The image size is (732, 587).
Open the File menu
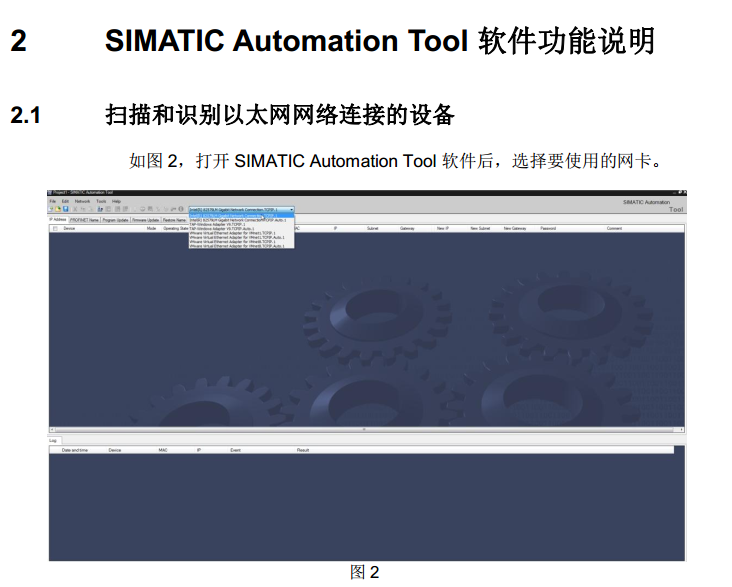point(53,201)
